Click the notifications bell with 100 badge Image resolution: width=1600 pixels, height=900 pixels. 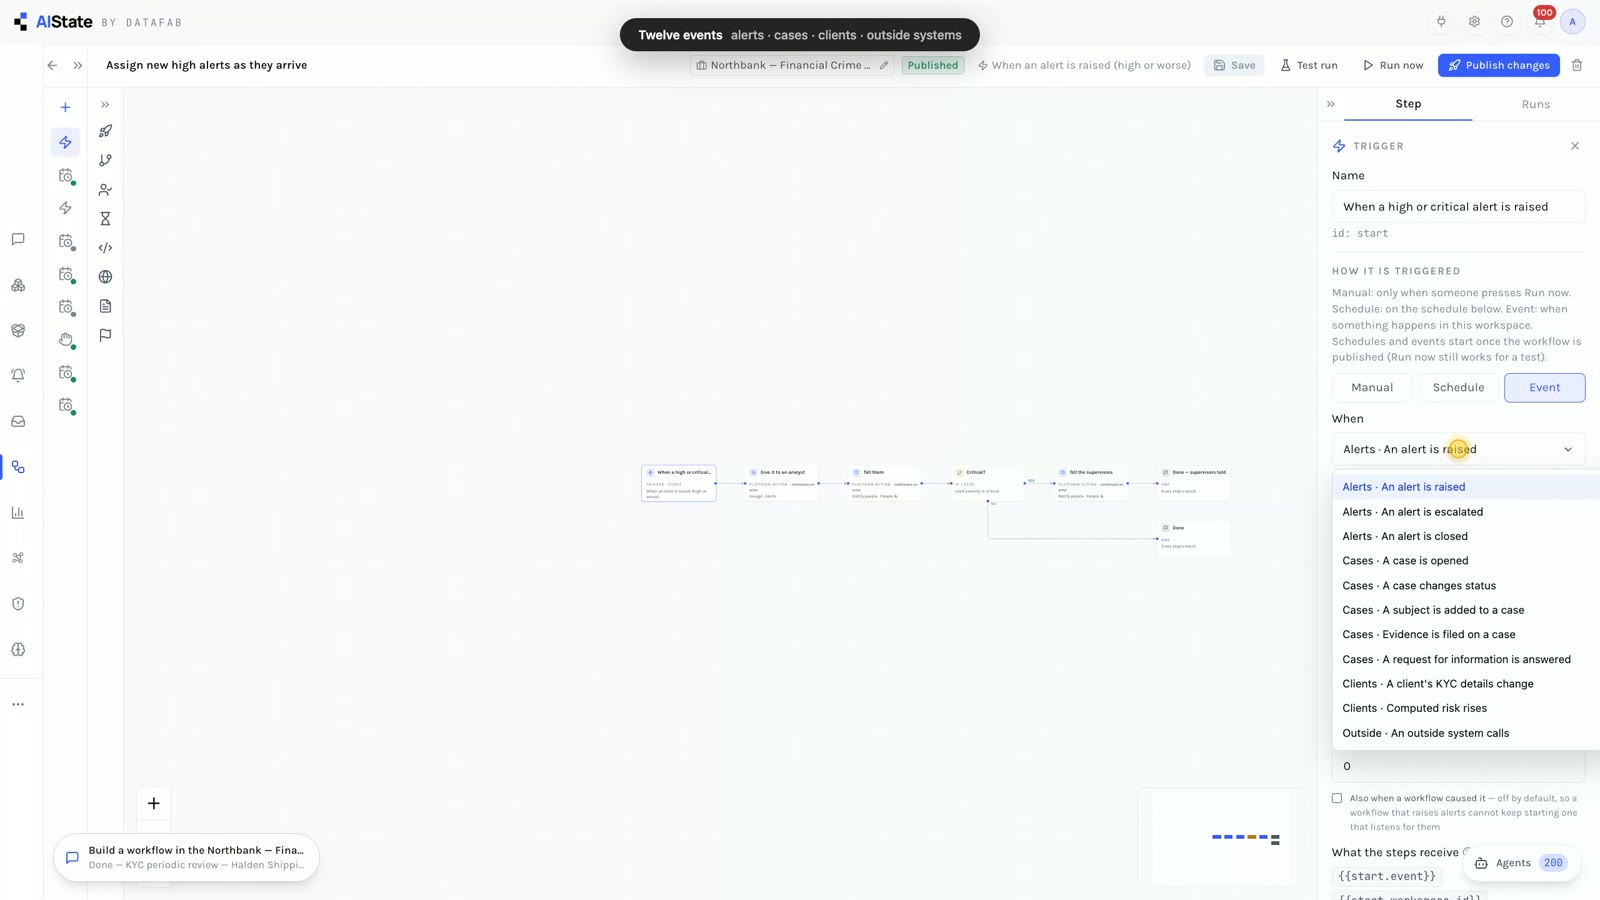click(x=1540, y=21)
